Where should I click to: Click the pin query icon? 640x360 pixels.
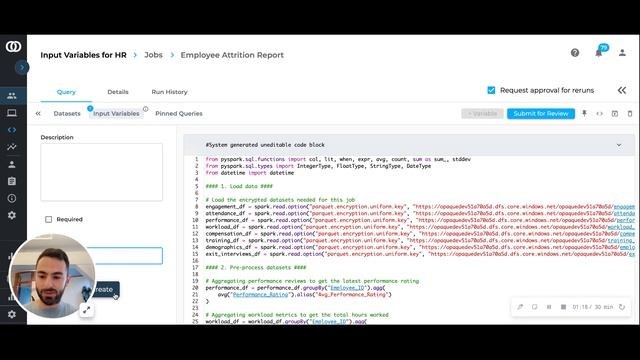tap(584, 113)
